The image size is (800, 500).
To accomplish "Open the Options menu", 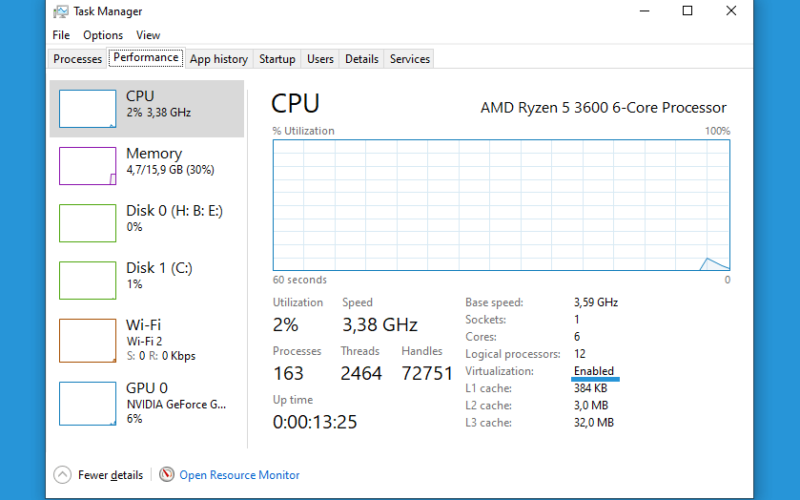I will coord(103,35).
